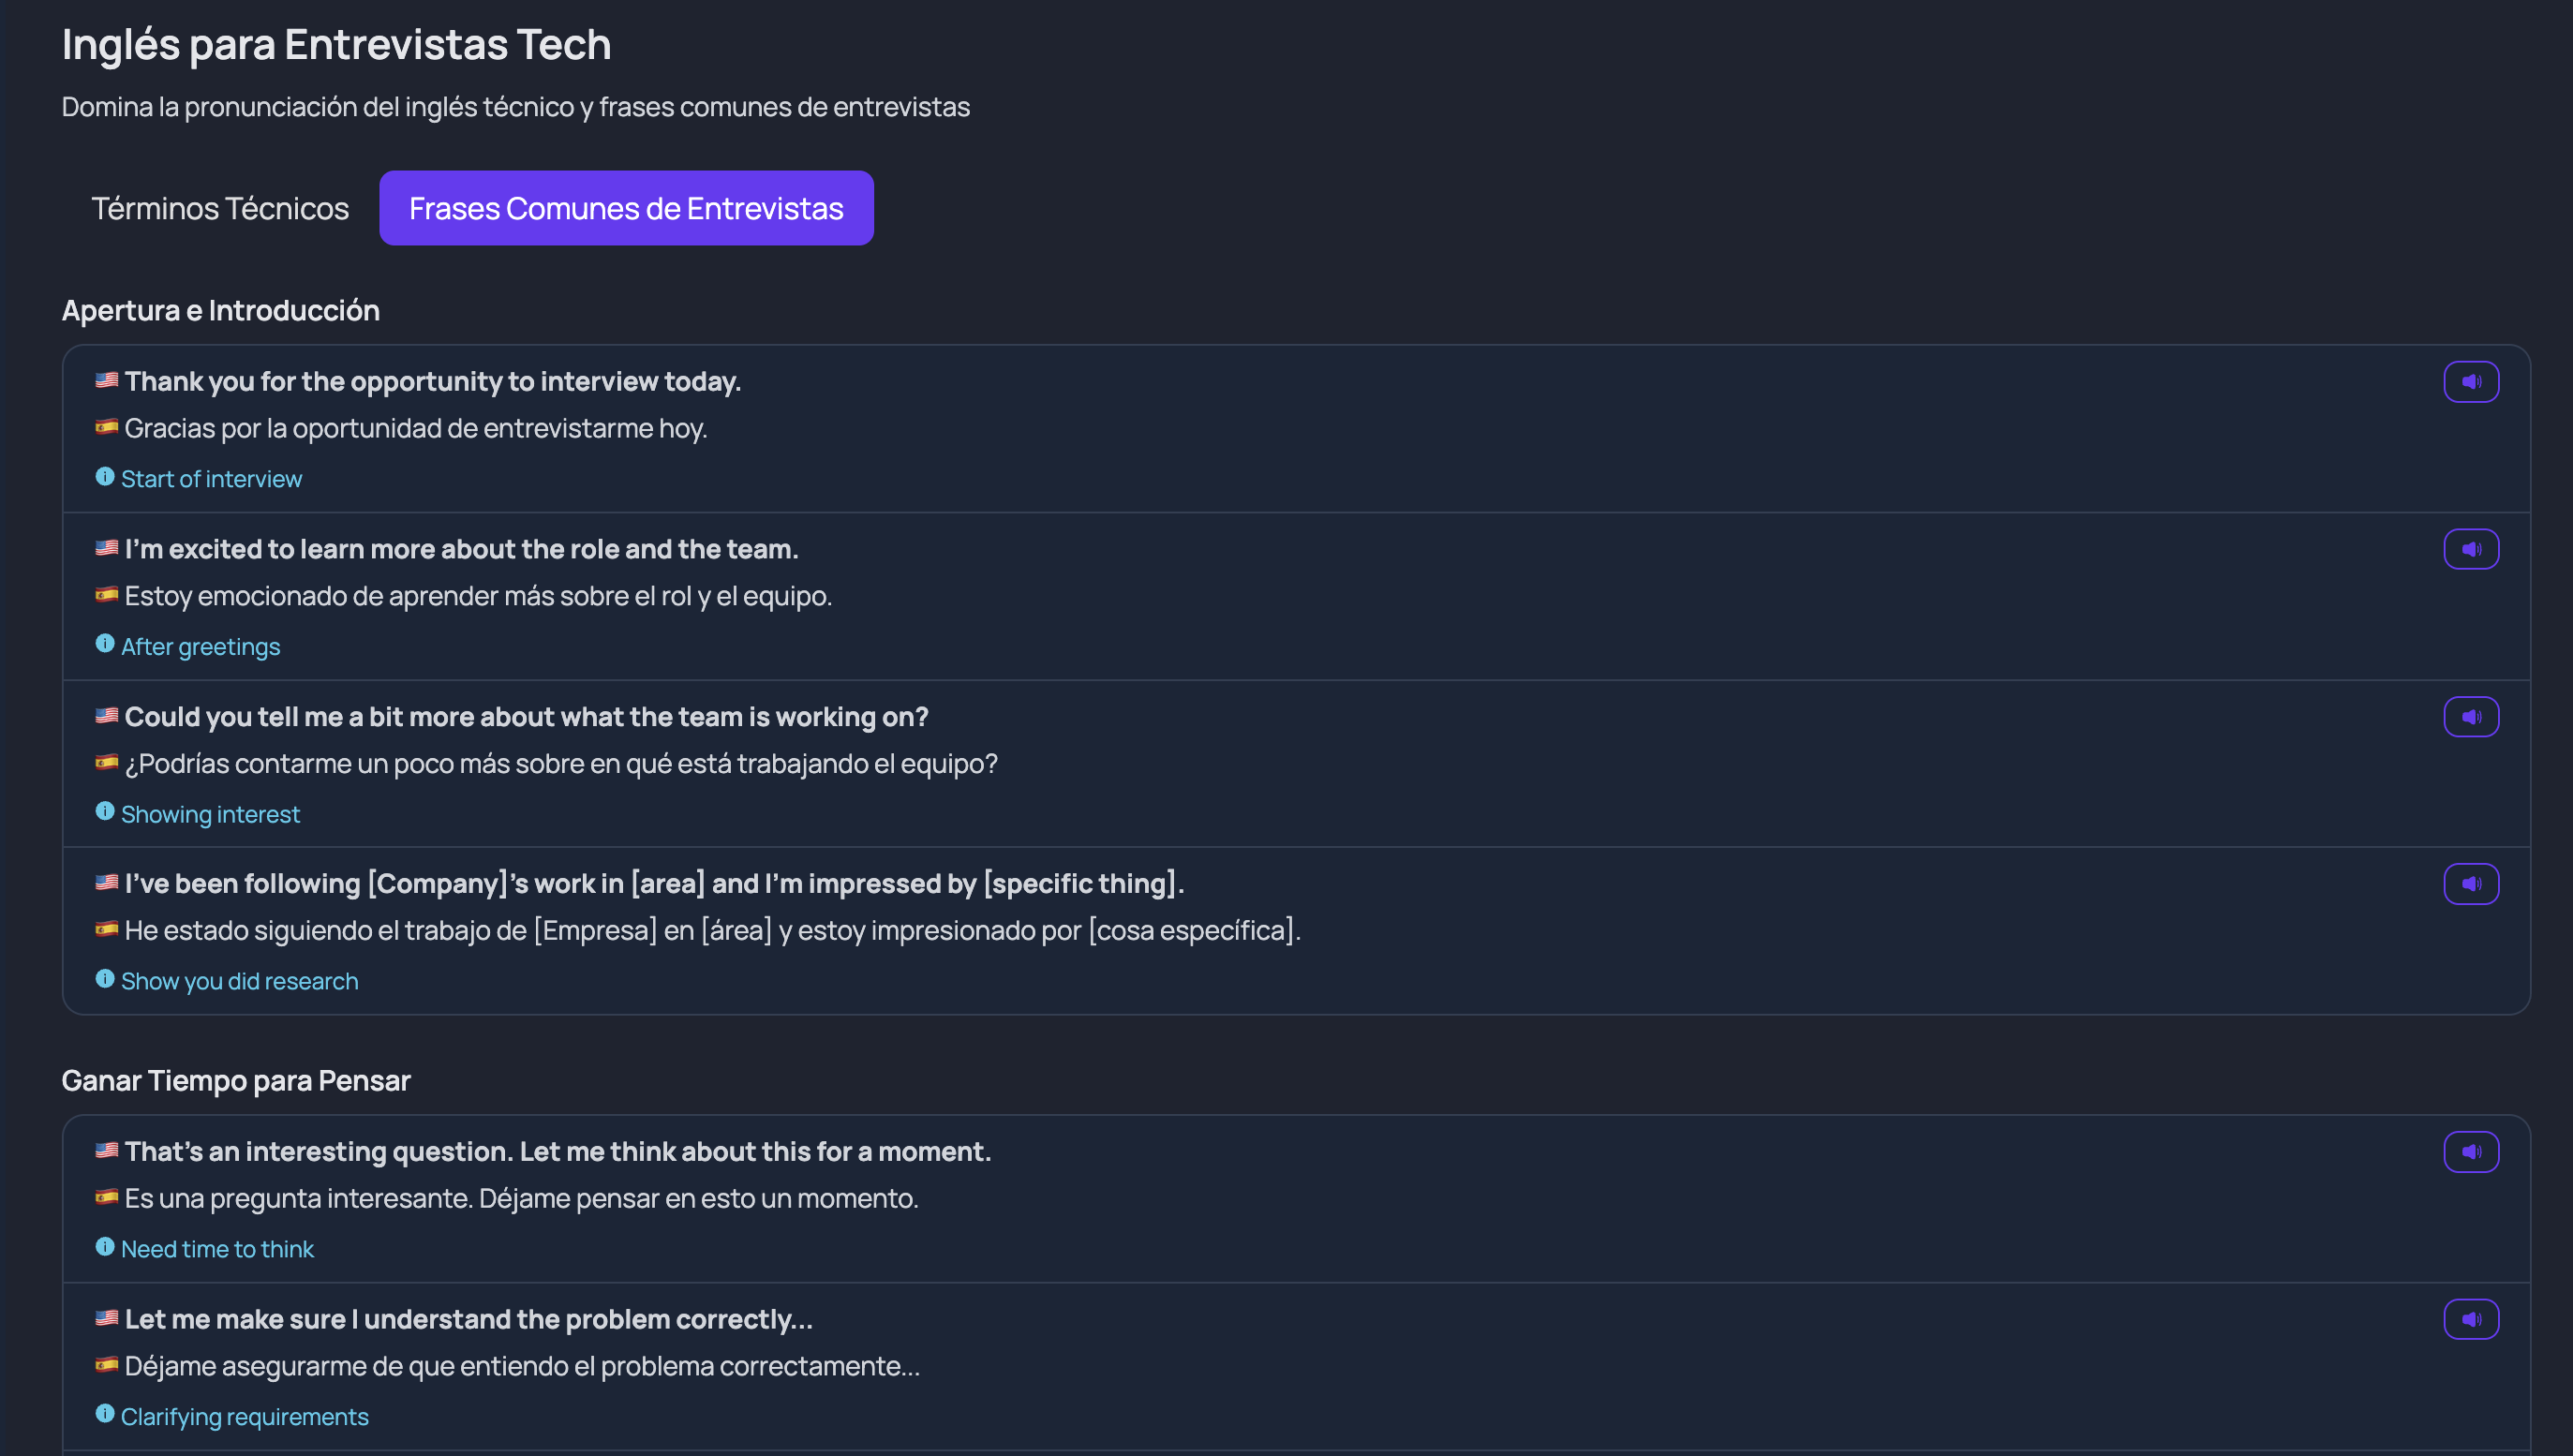This screenshot has height=1456, width=2573.
Task: Click the Ganar Tiempo para Pensar heading
Action: [236, 1081]
